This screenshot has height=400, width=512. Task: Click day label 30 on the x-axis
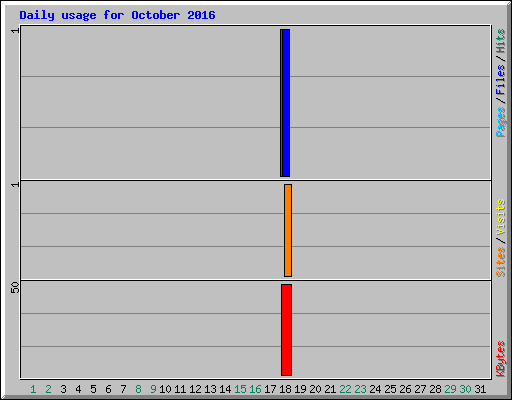pos(465,389)
